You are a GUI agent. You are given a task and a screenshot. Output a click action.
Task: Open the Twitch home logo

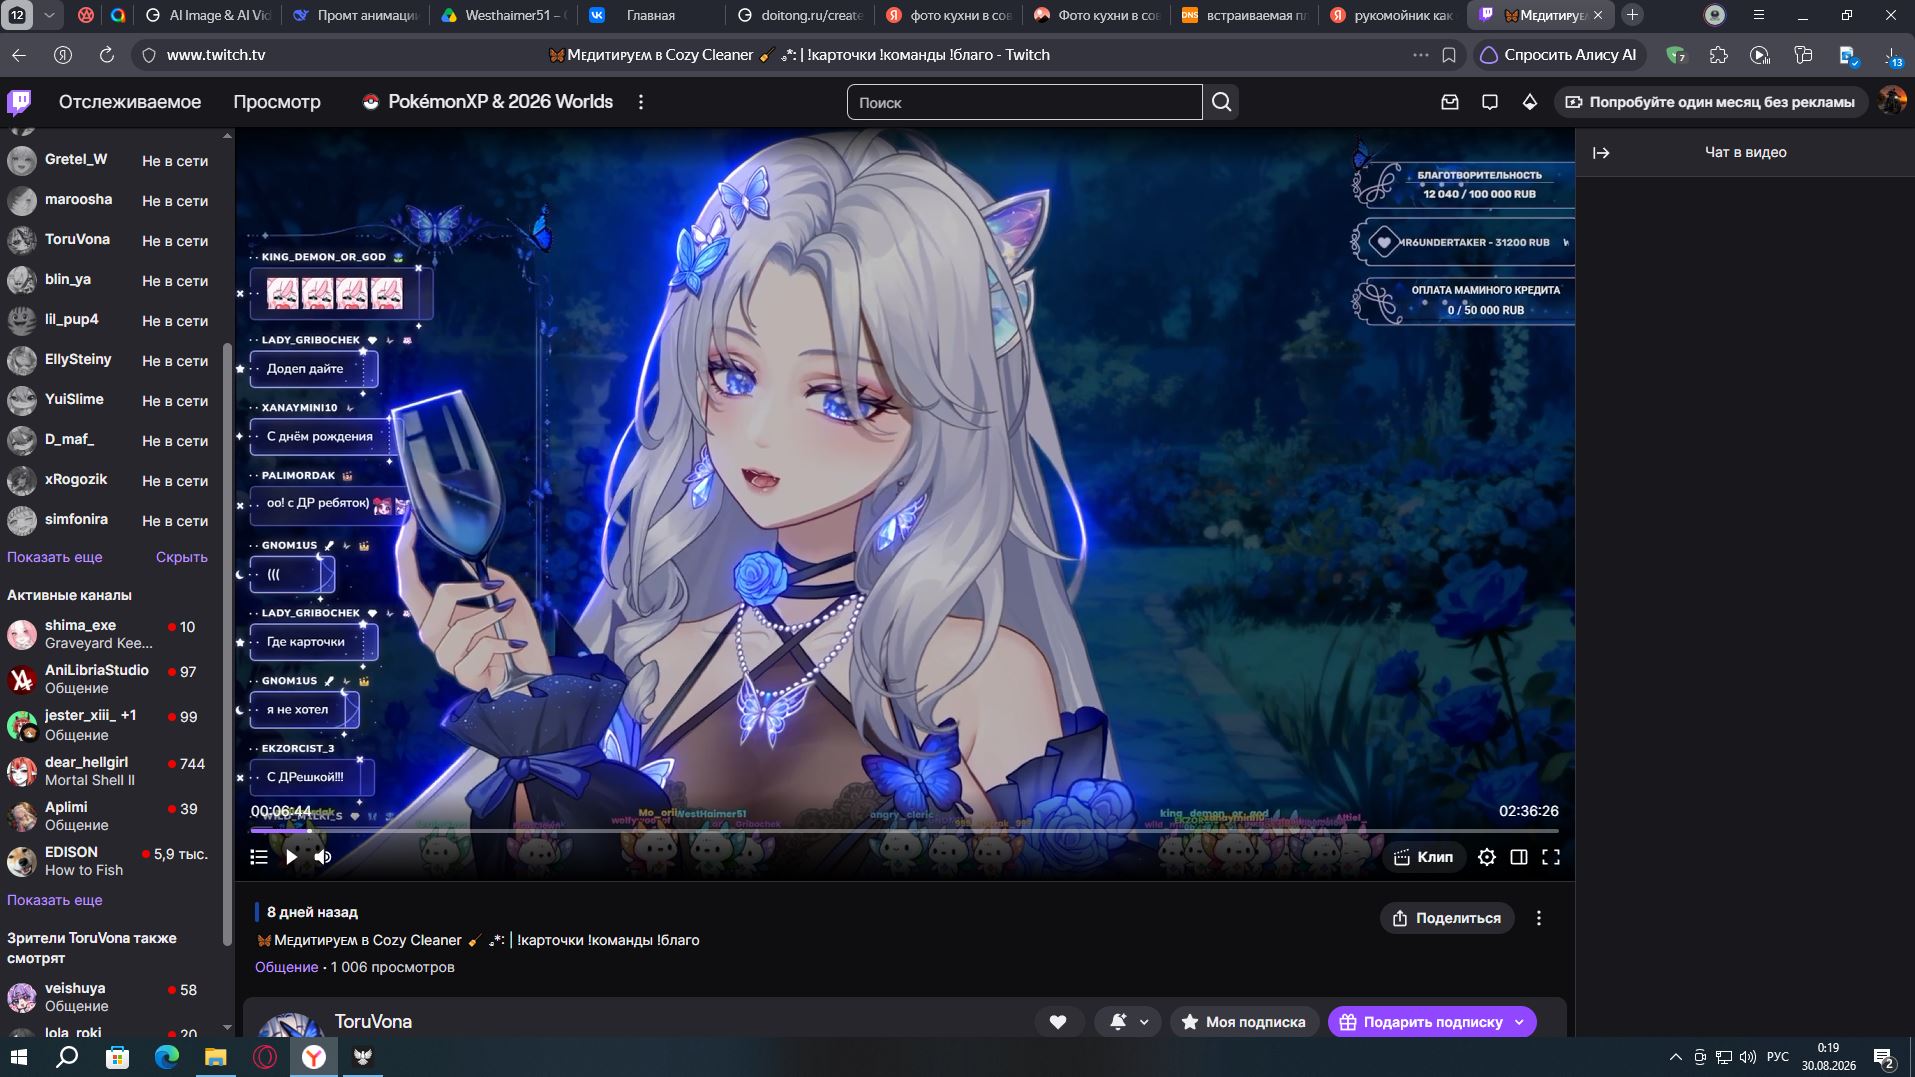click(19, 102)
